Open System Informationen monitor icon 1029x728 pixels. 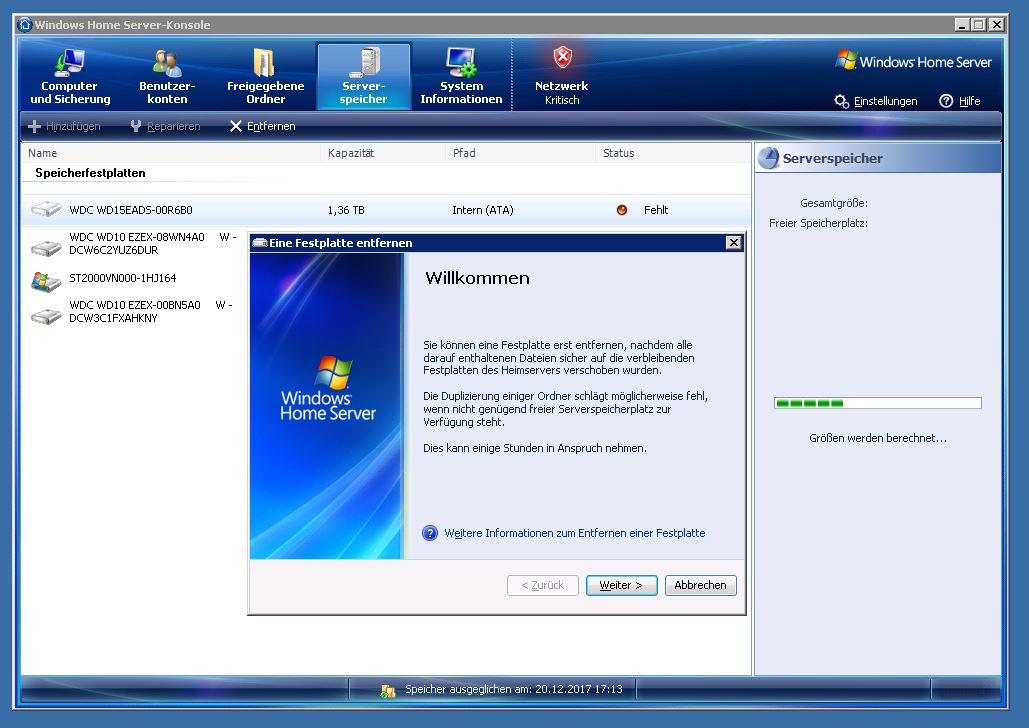(461, 63)
